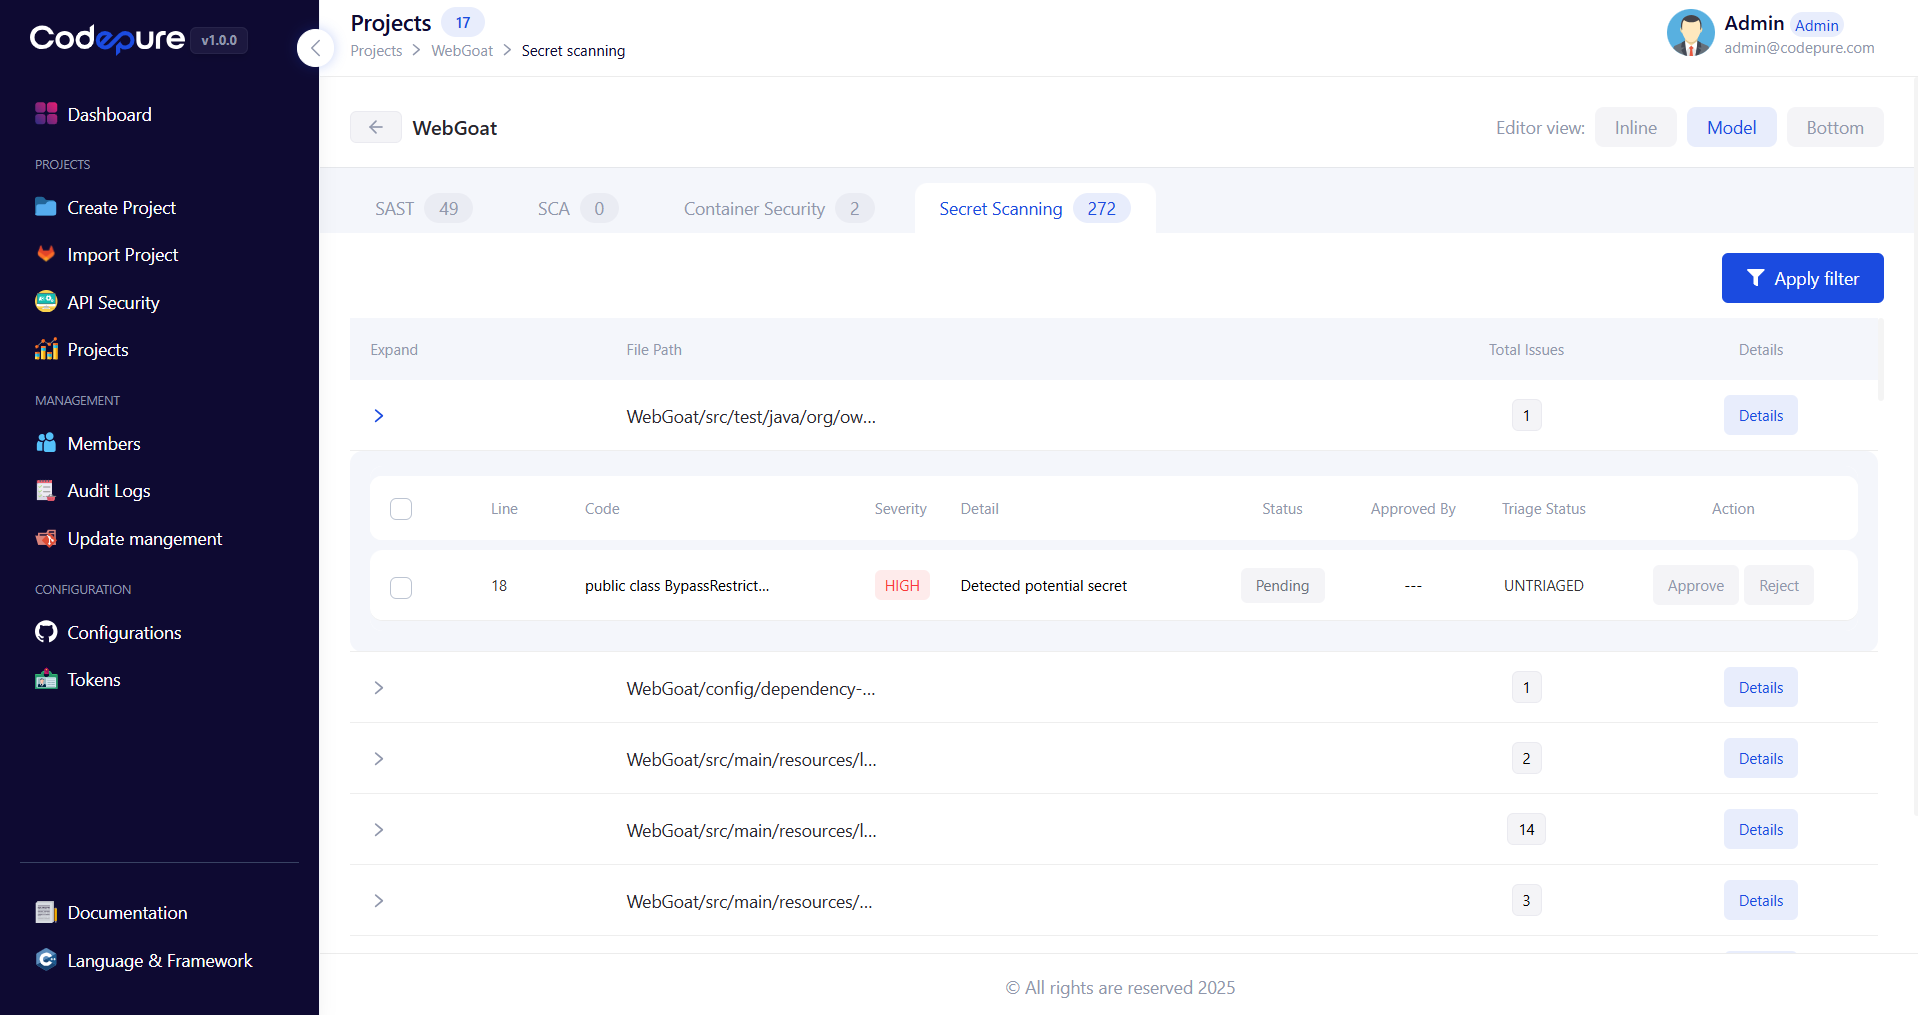Select the Secret Scanning tab
Image resolution: width=1918 pixels, height=1015 pixels.
(x=1035, y=208)
